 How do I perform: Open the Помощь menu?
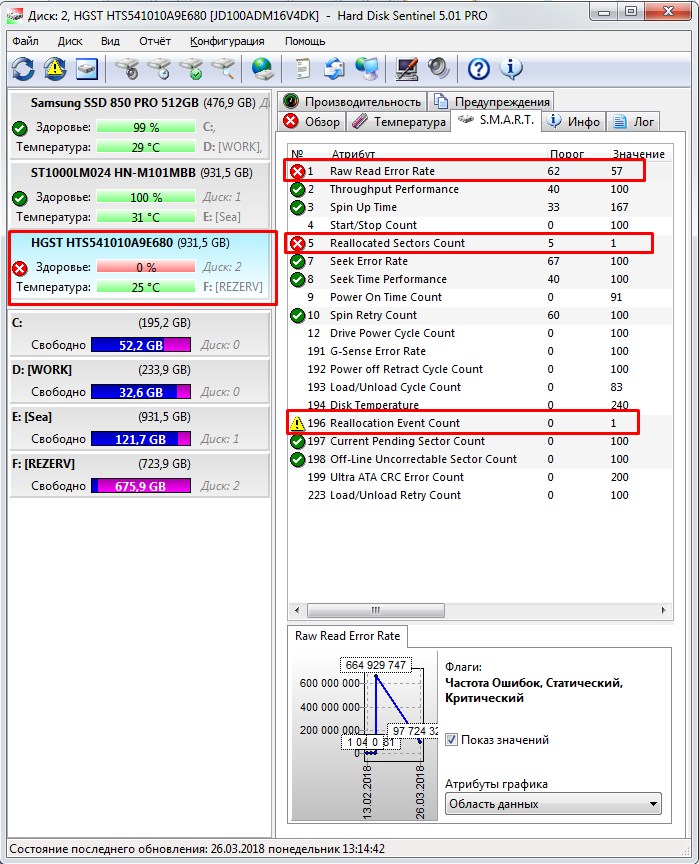[305, 41]
